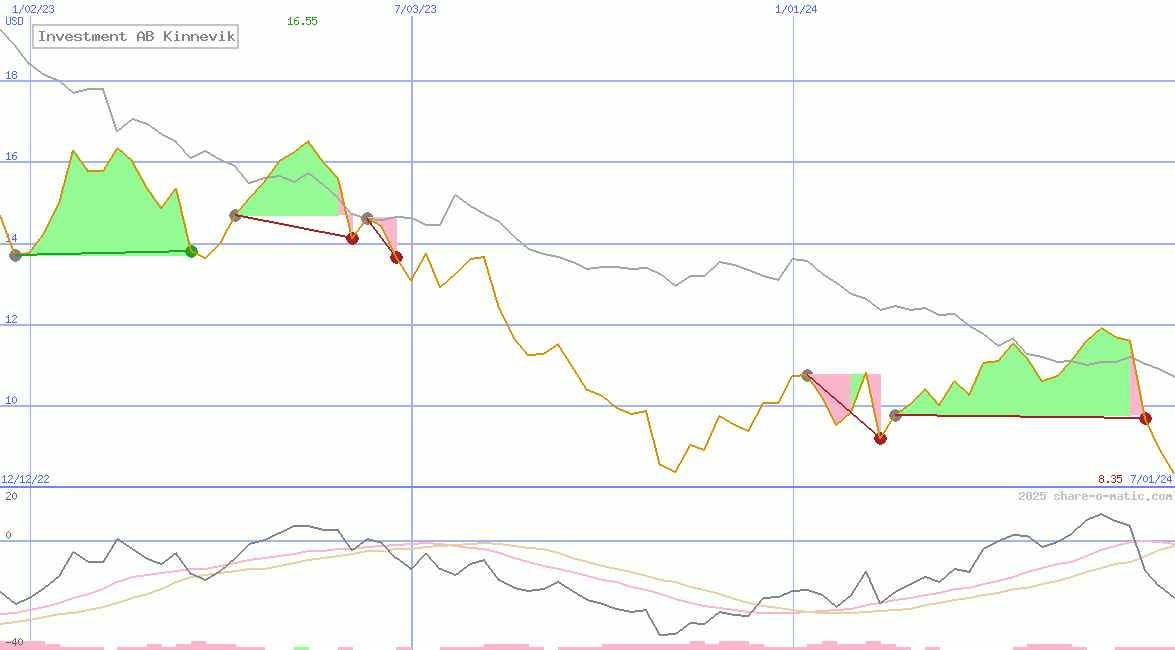Select the gray marker above the first pink wedge

pyautogui.click(x=366, y=216)
